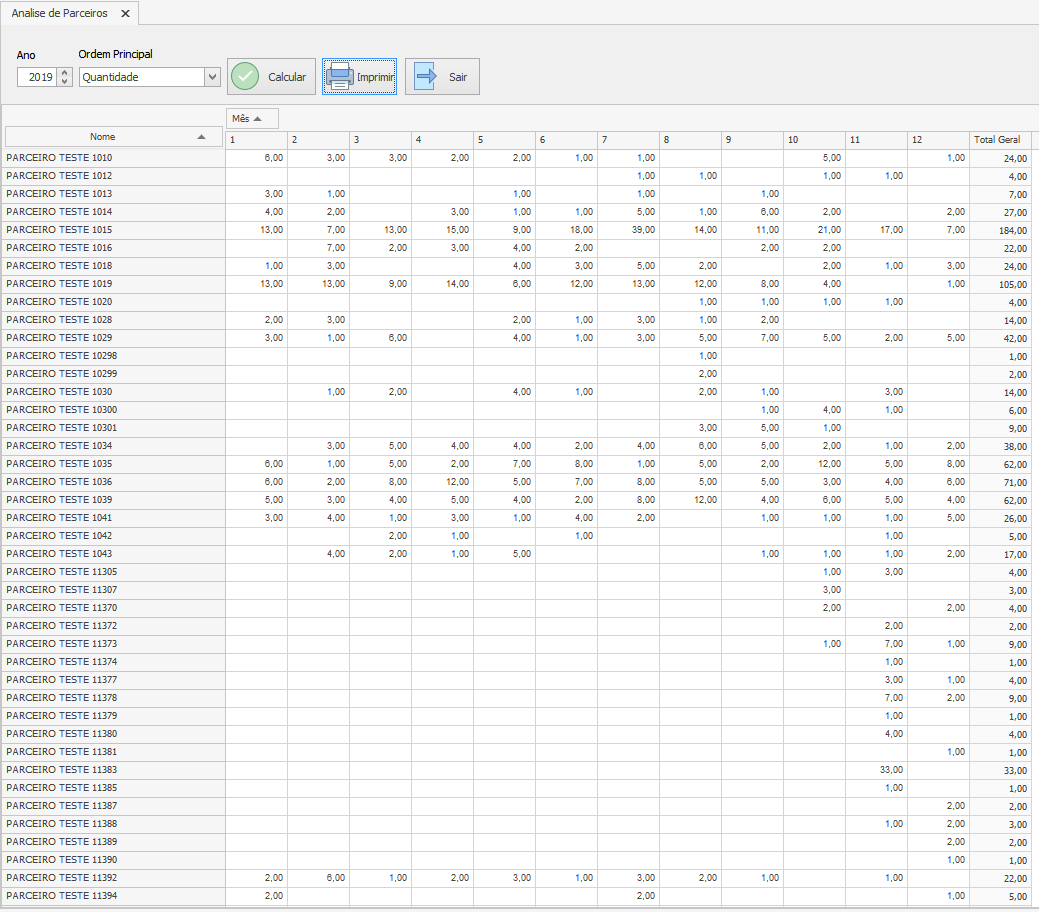Click the Ano year input field
Viewport: 1039px width, 912px height.
37,77
